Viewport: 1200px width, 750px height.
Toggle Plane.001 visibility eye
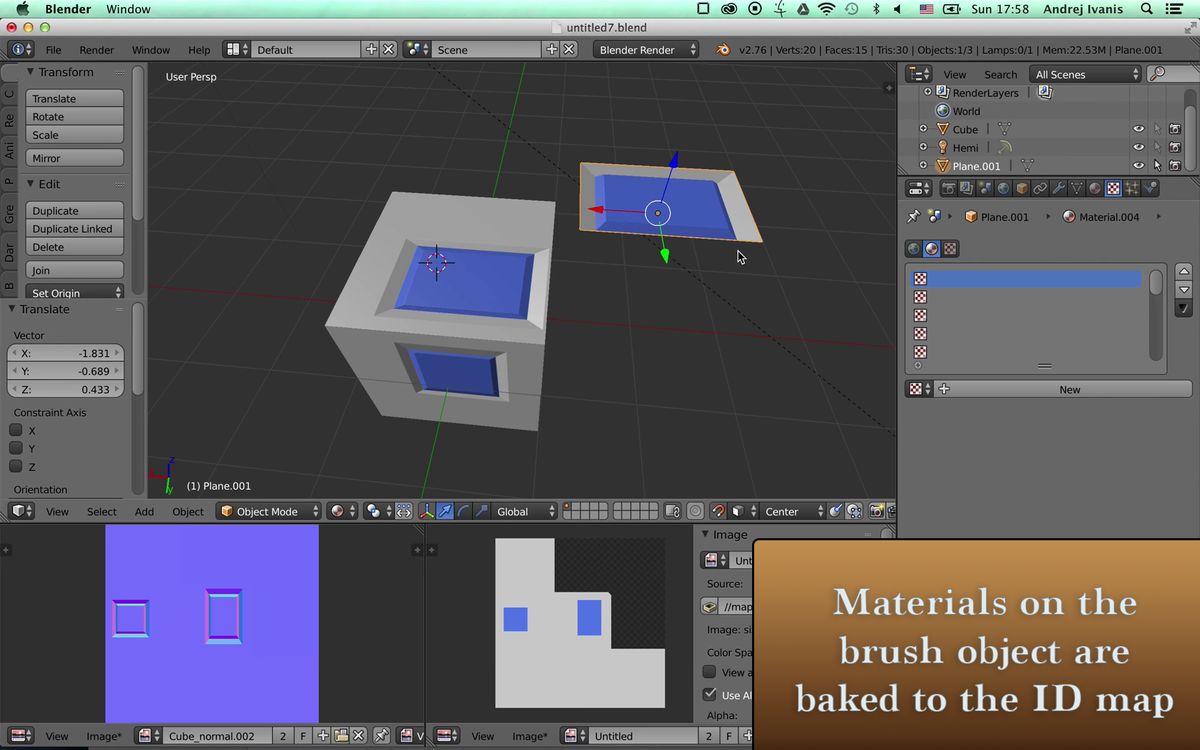[x=1138, y=165]
